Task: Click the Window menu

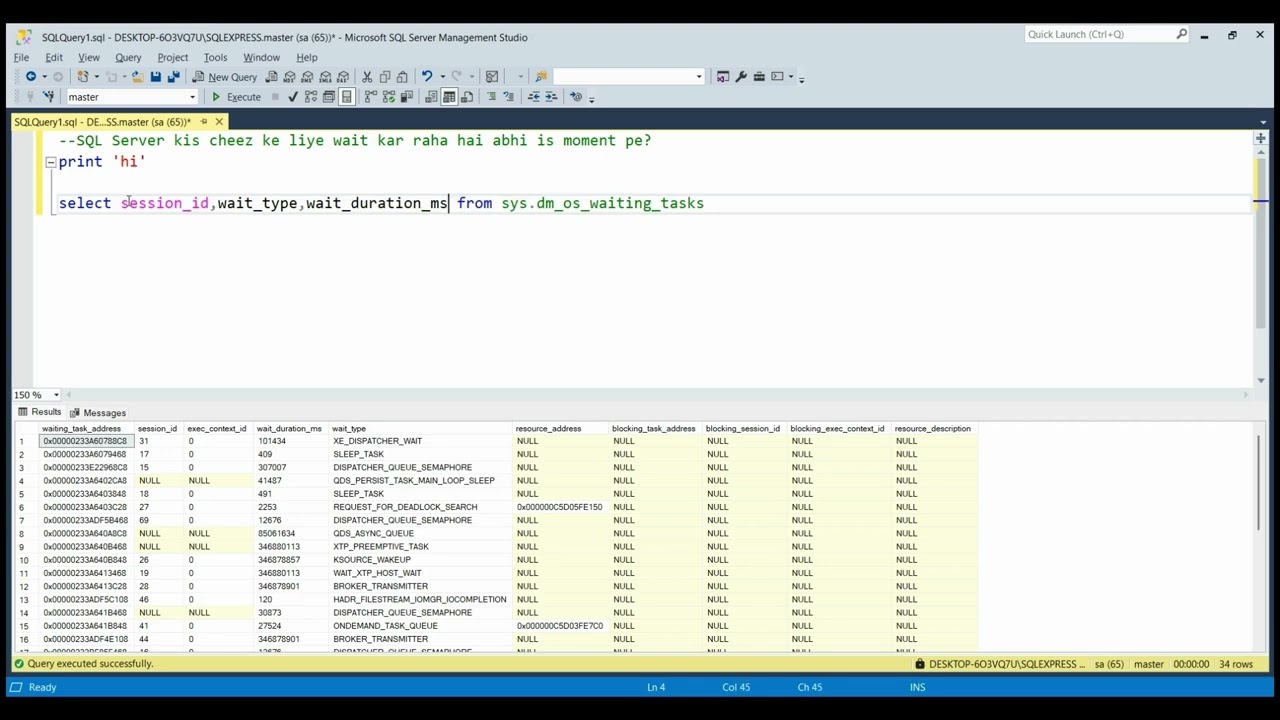Action: (x=261, y=57)
